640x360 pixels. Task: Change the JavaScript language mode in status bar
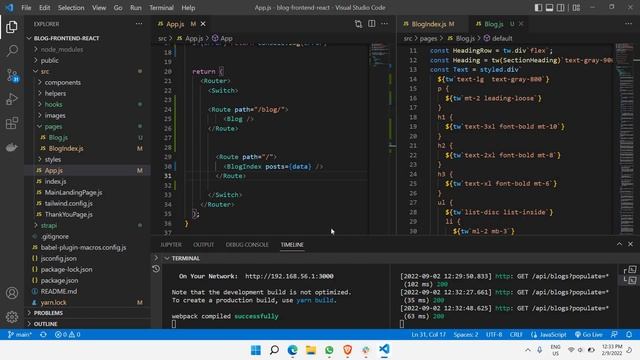tap(549, 334)
